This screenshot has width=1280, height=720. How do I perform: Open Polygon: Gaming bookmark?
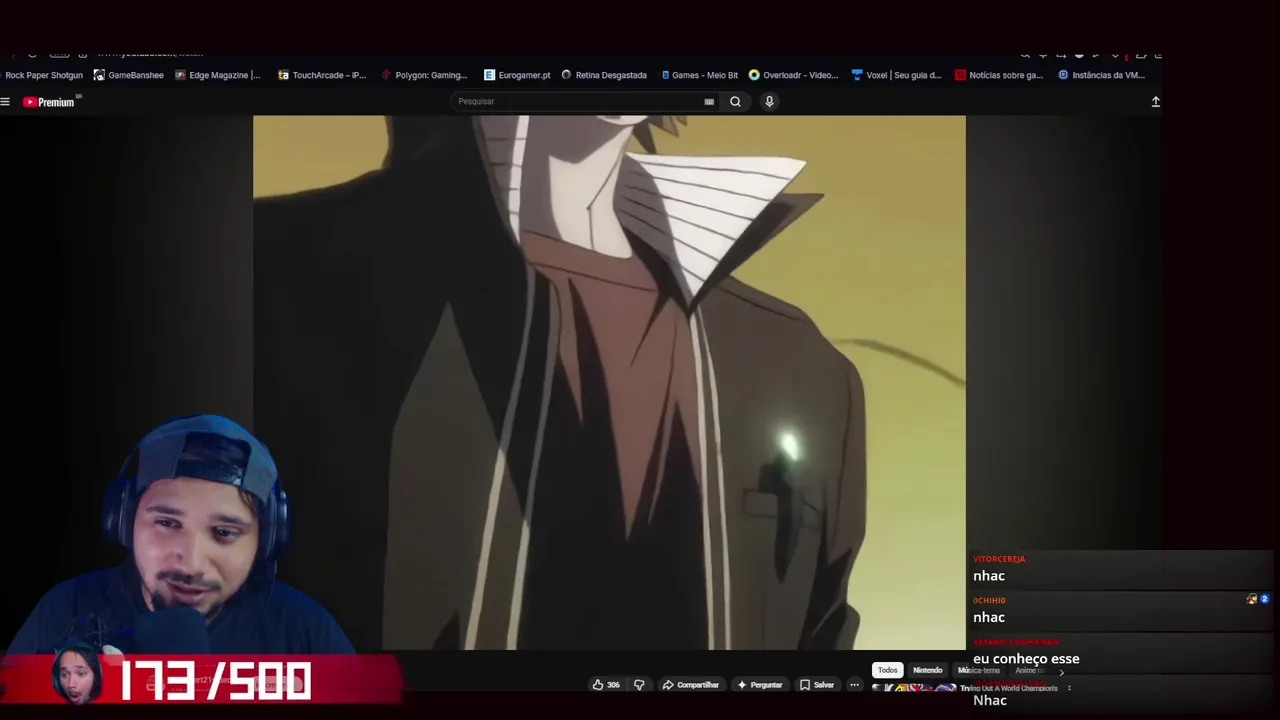point(425,75)
